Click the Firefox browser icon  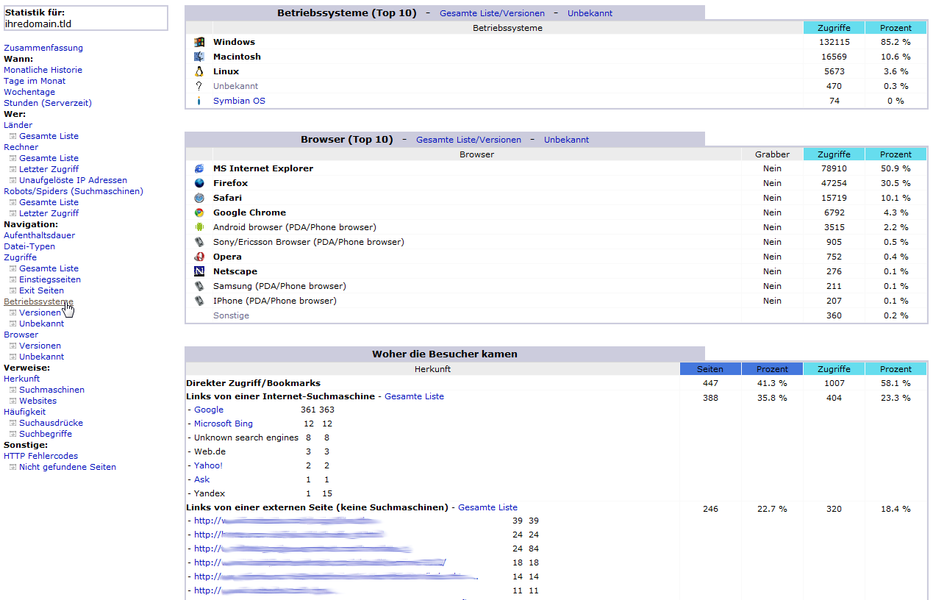click(199, 183)
